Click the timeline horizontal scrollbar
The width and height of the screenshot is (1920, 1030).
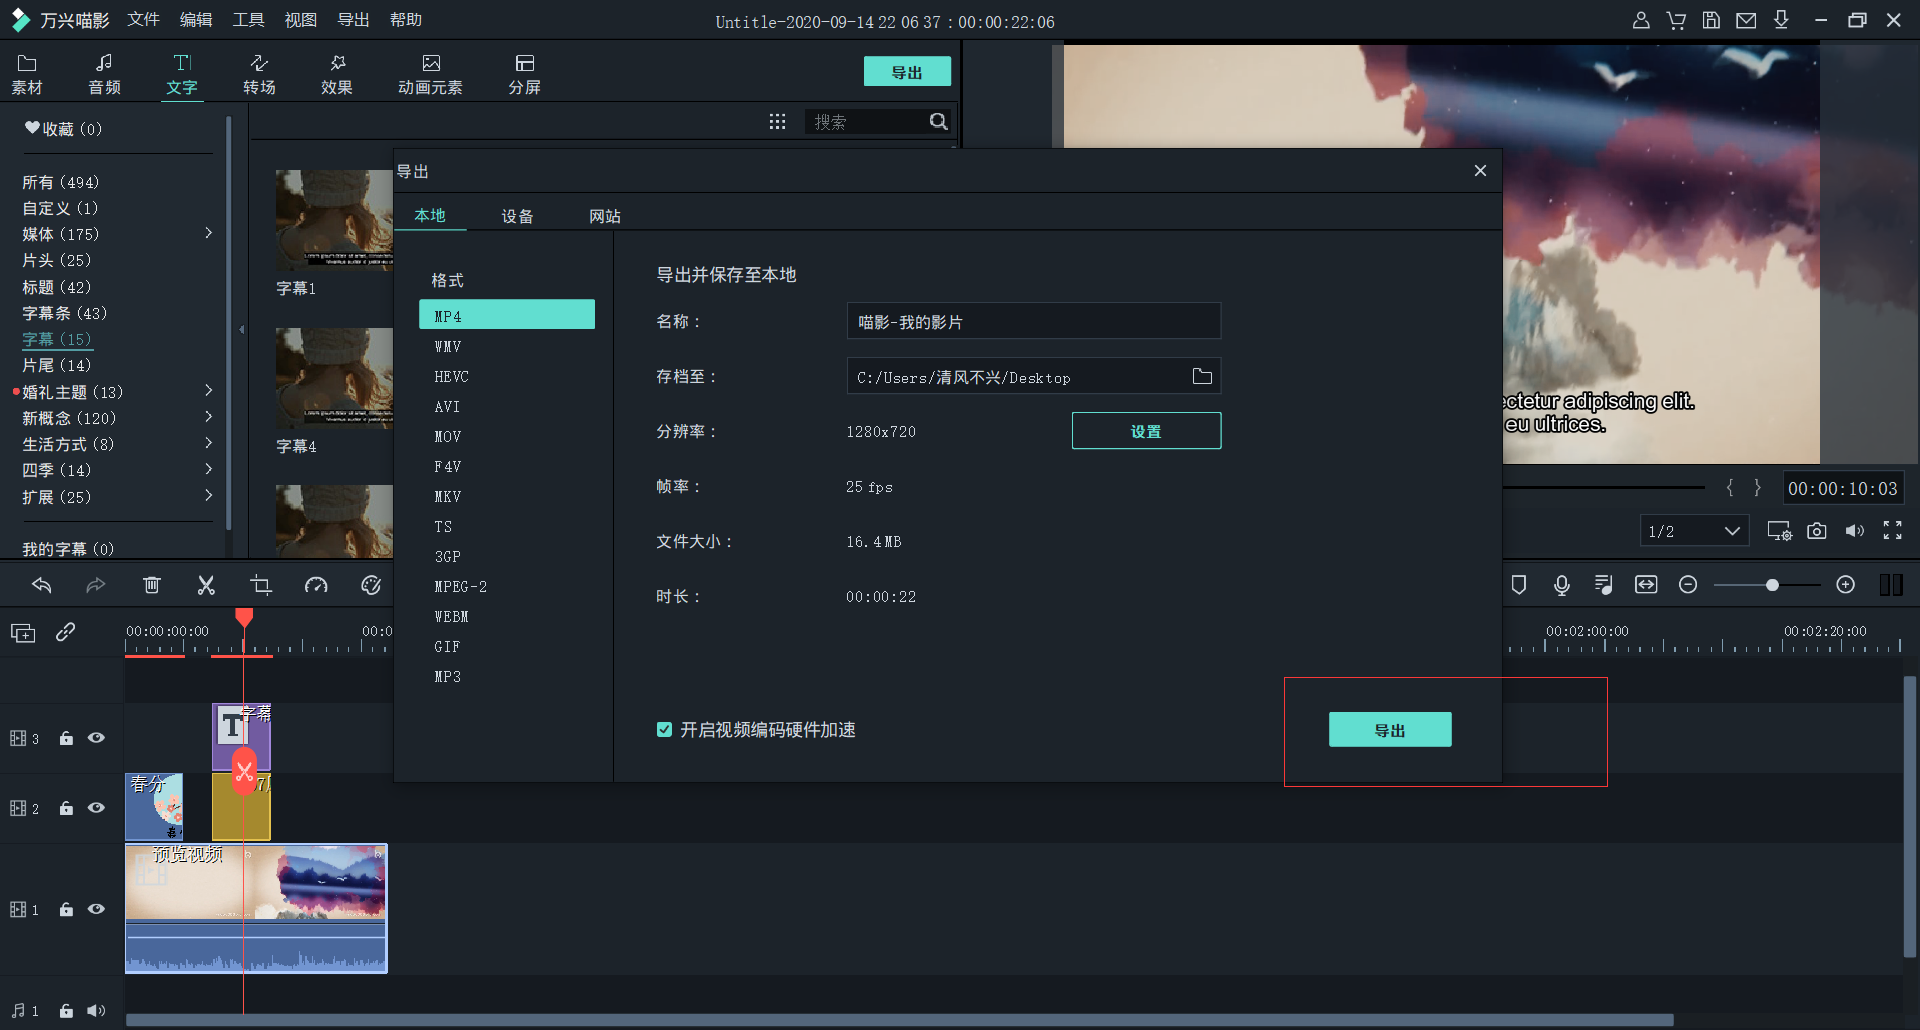click(x=899, y=1020)
